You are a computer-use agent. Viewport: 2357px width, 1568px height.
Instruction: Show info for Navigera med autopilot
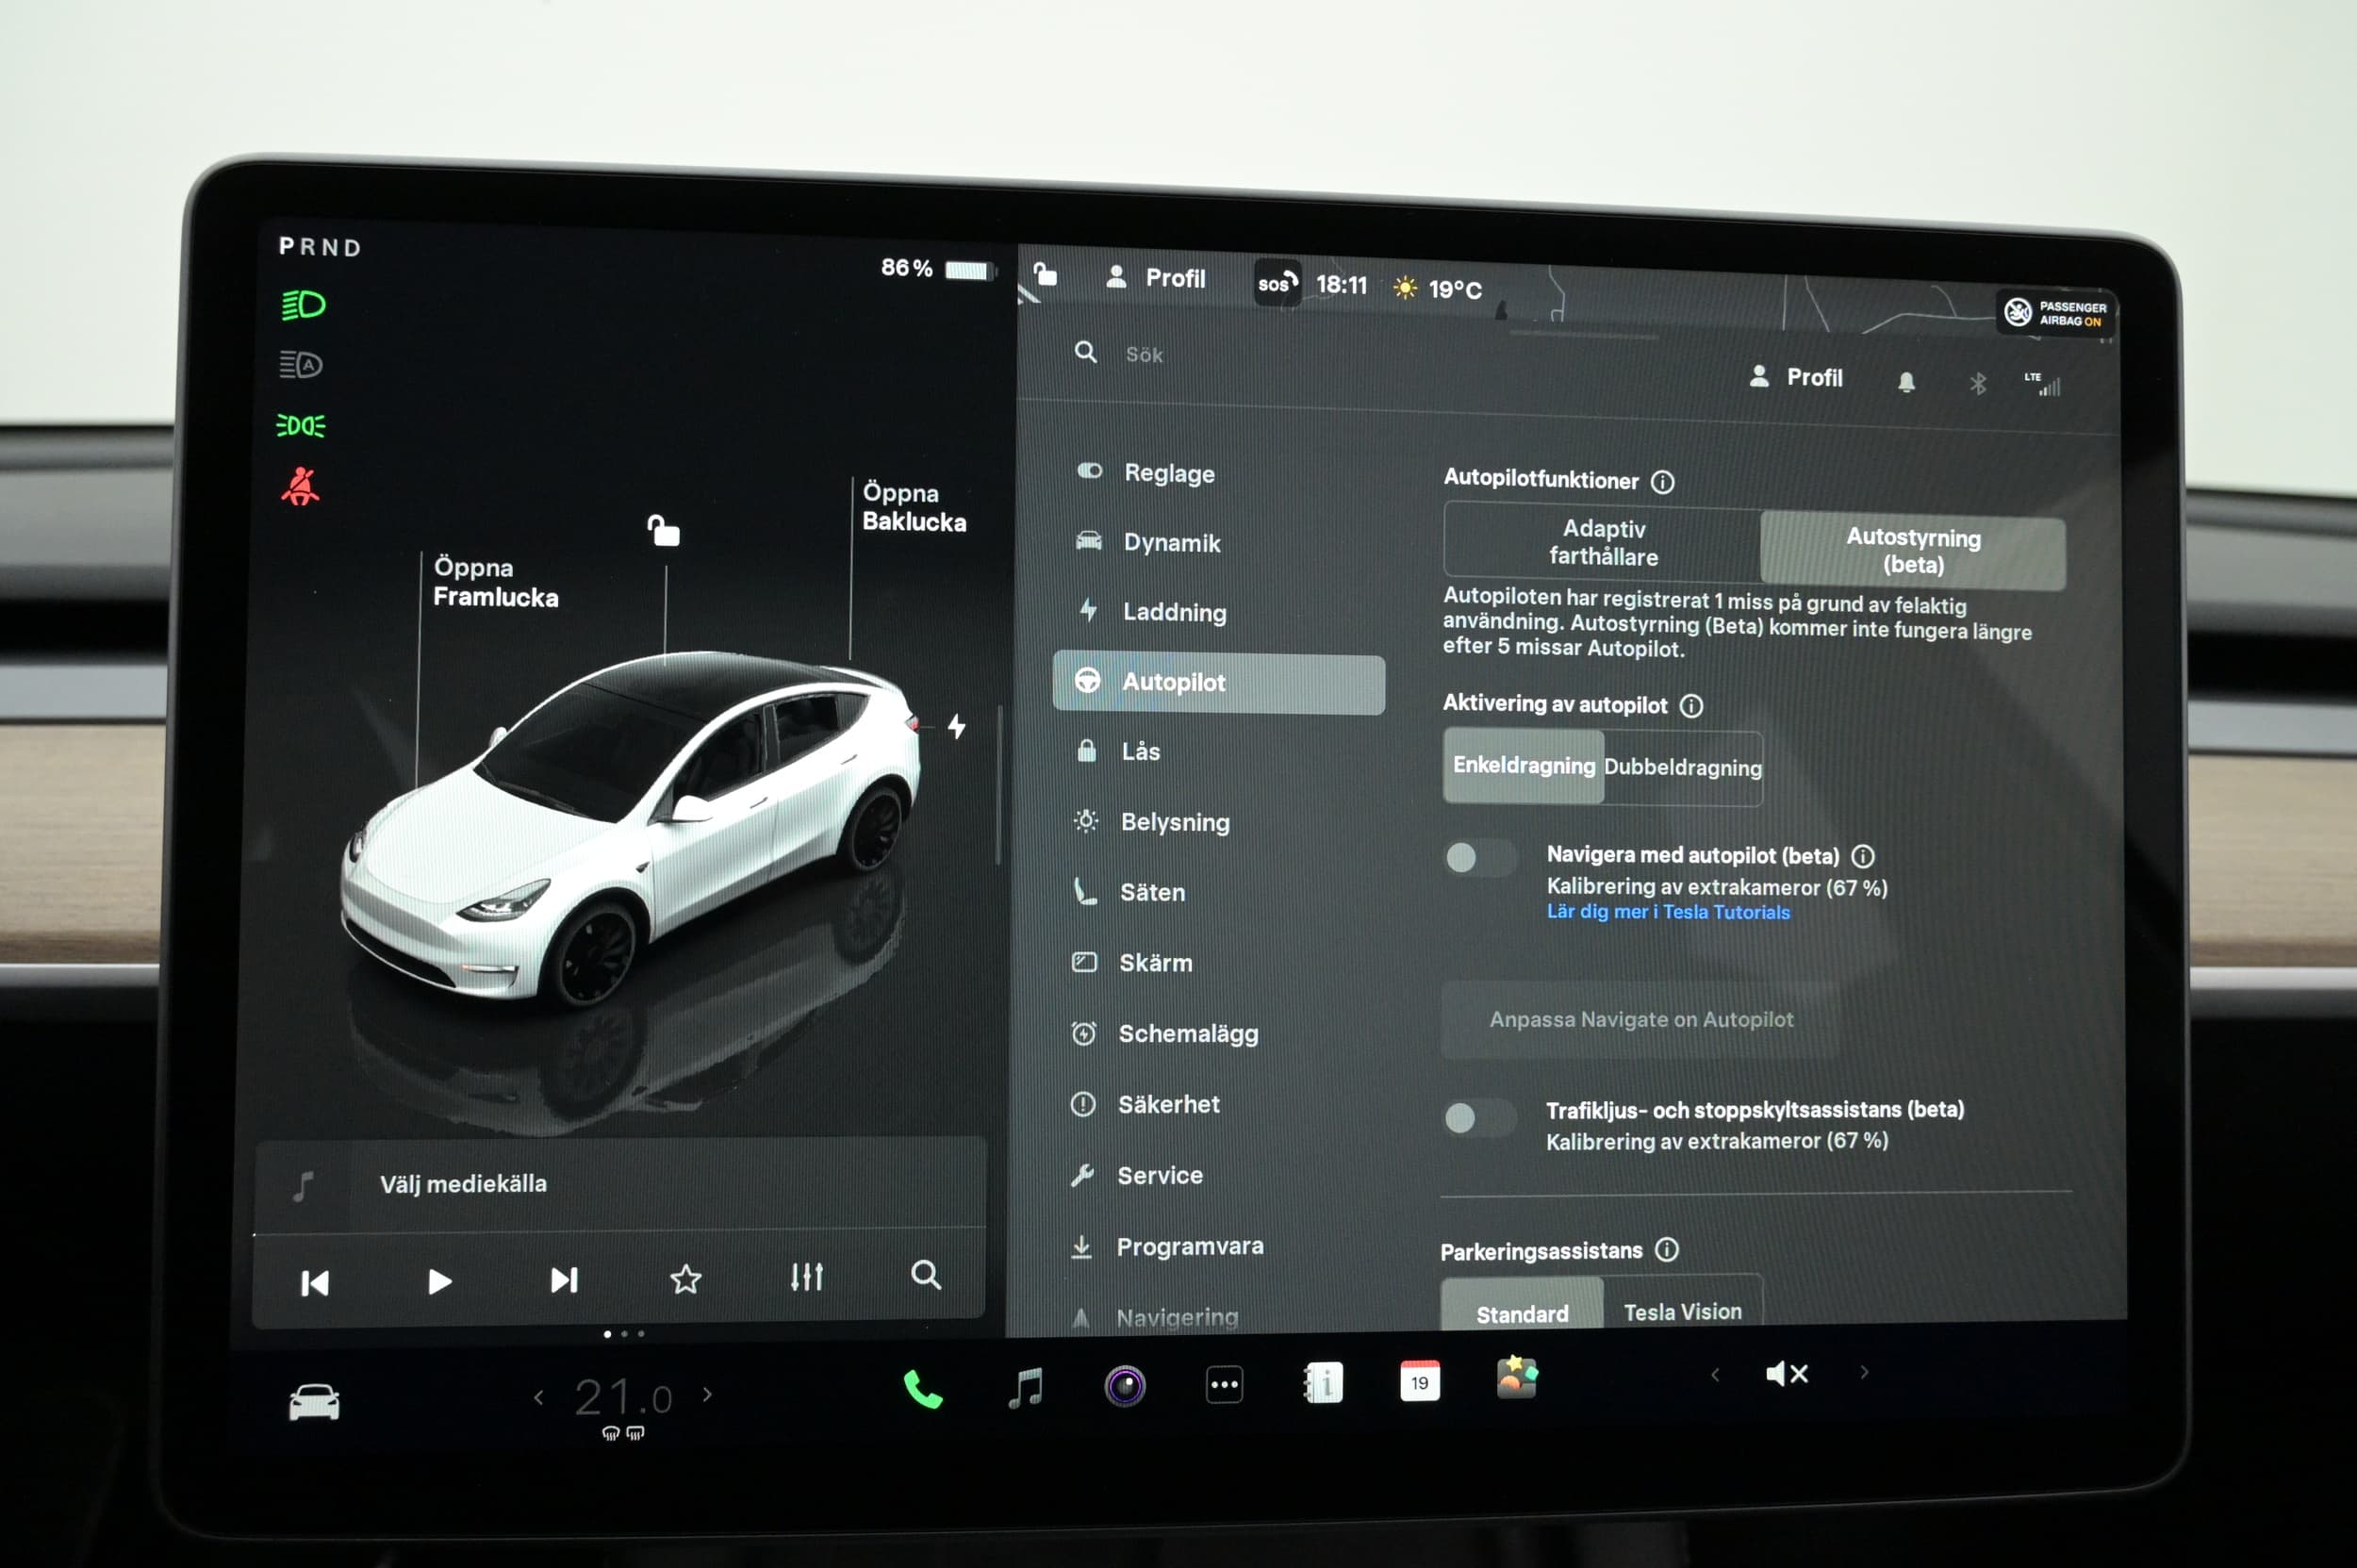pos(1863,856)
